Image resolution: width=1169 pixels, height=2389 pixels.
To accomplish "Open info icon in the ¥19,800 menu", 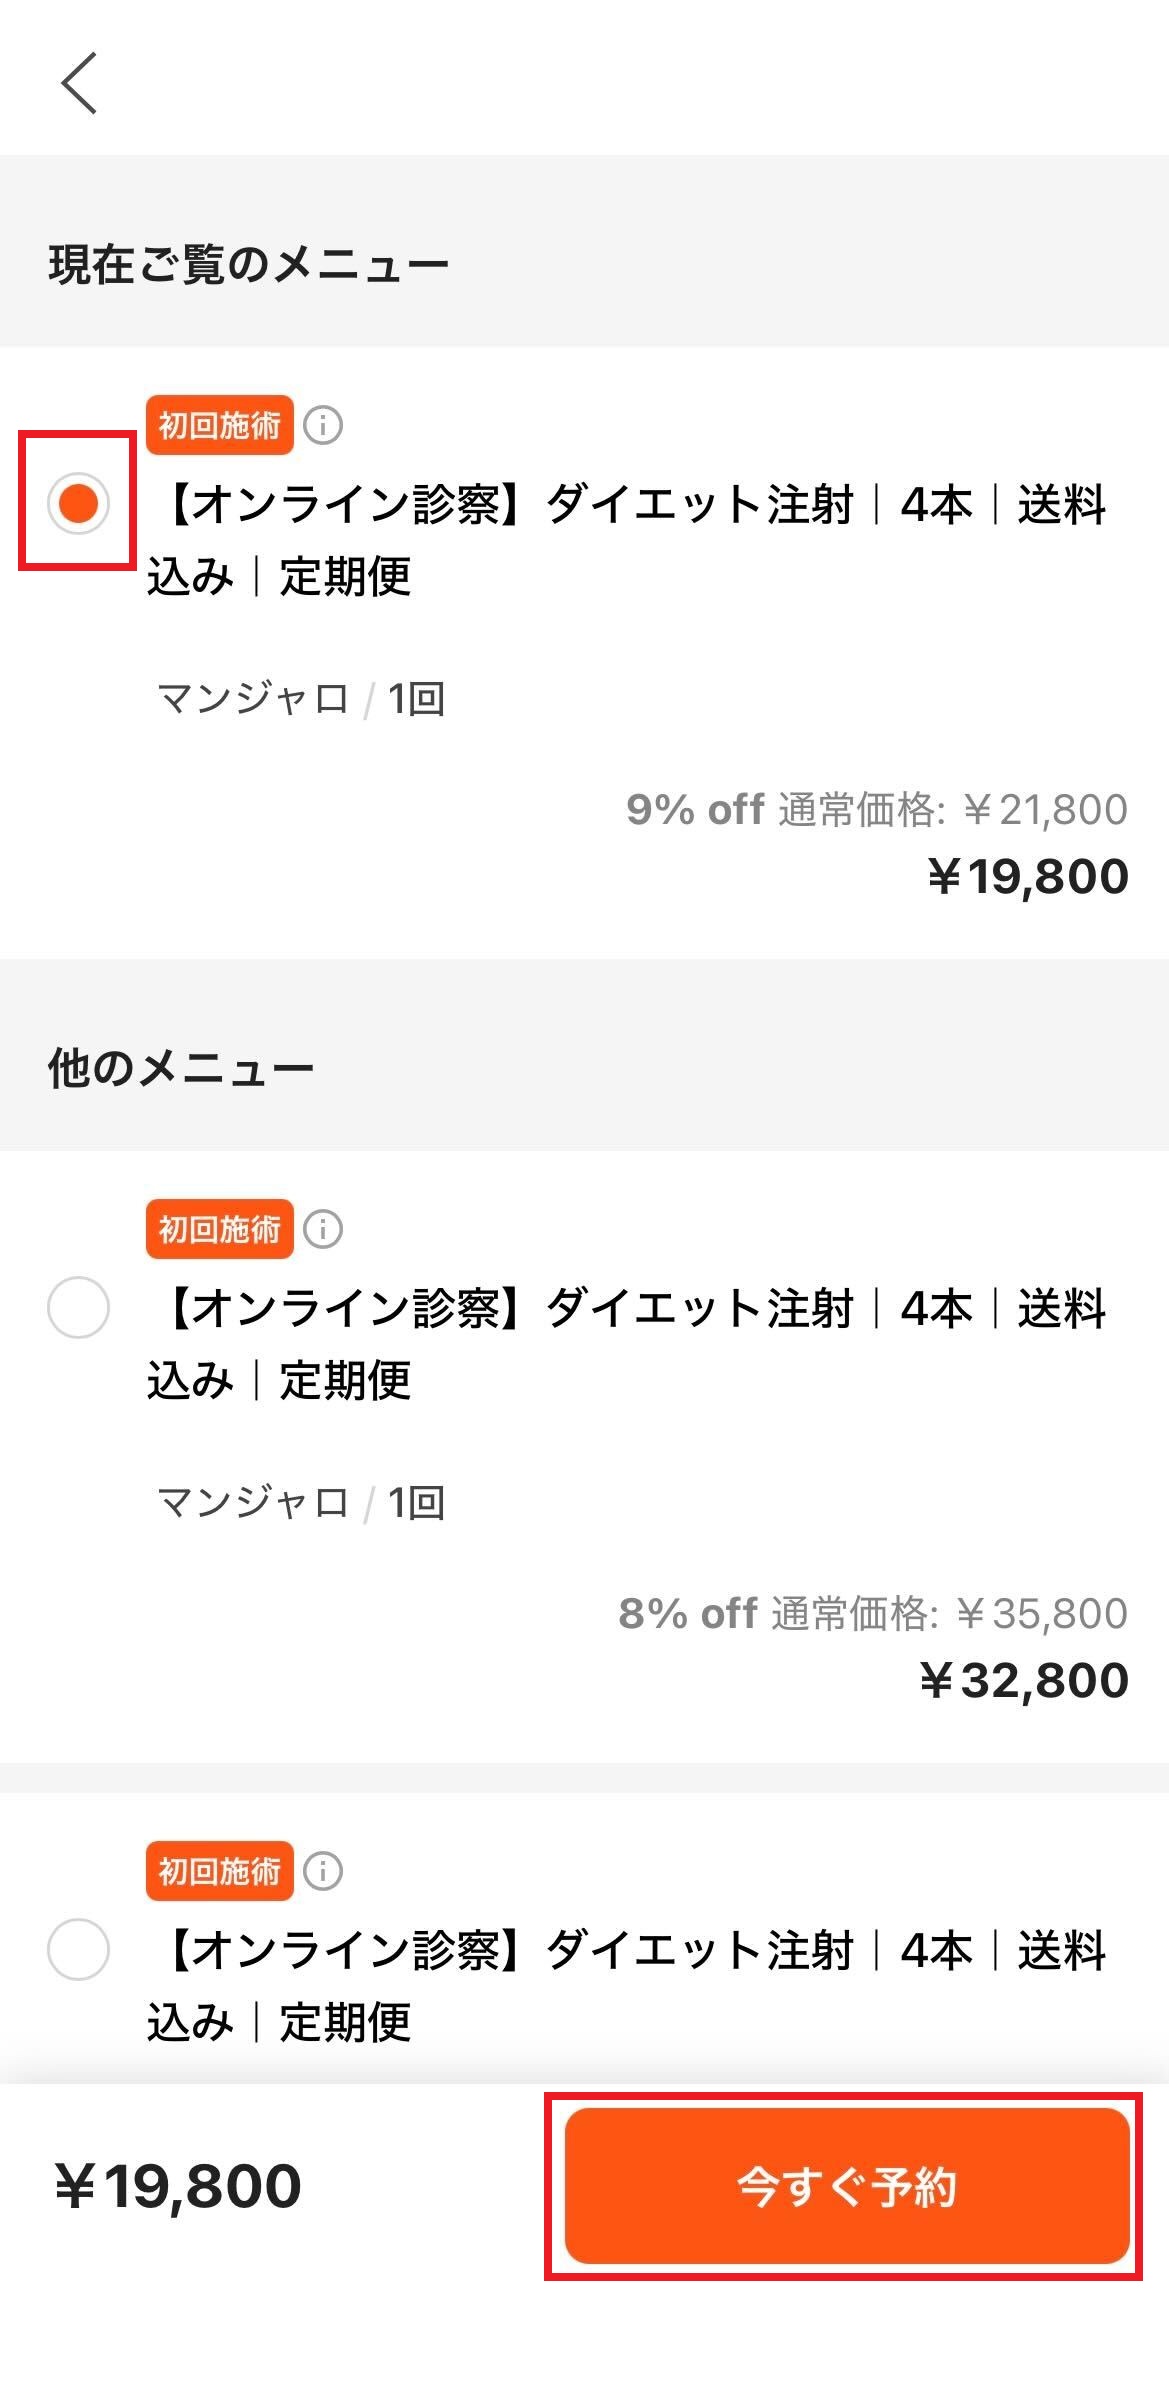I will [x=323, y=425].
